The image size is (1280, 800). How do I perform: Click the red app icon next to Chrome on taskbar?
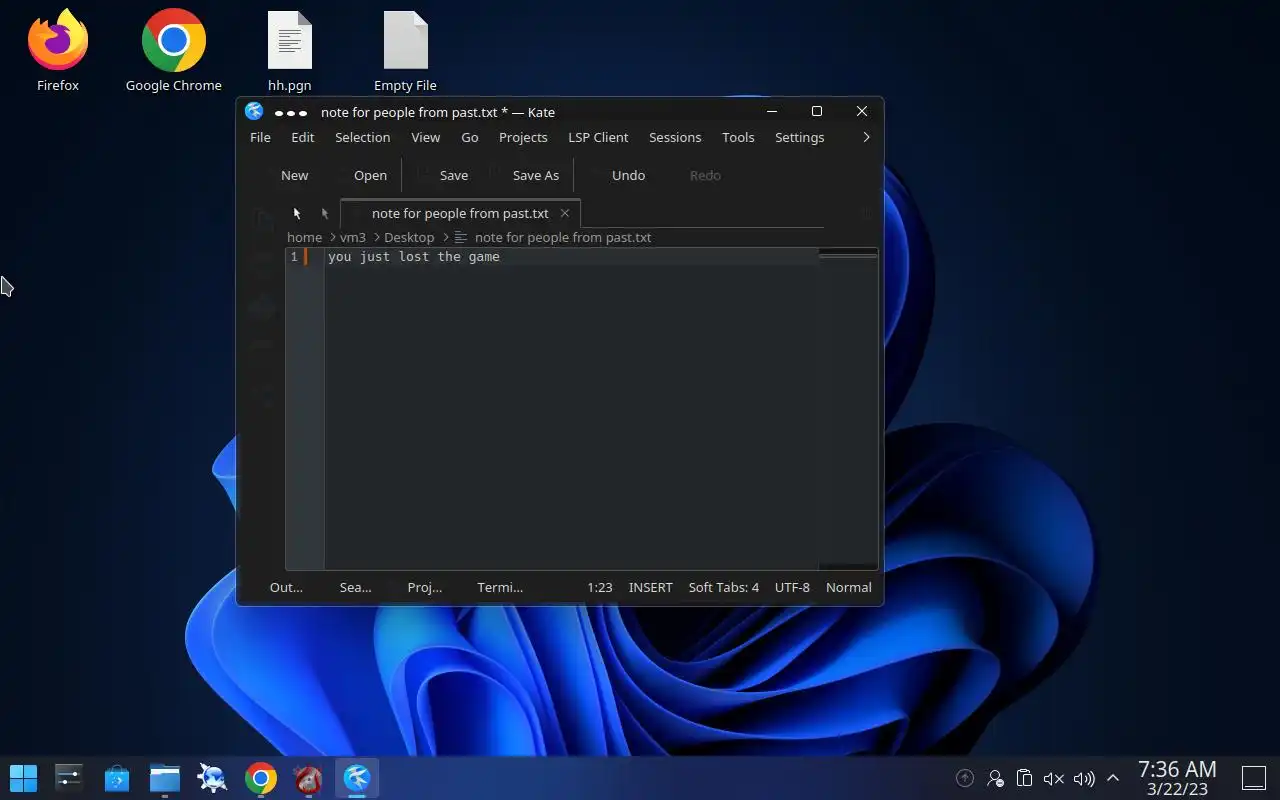click(x=309, y=778)
